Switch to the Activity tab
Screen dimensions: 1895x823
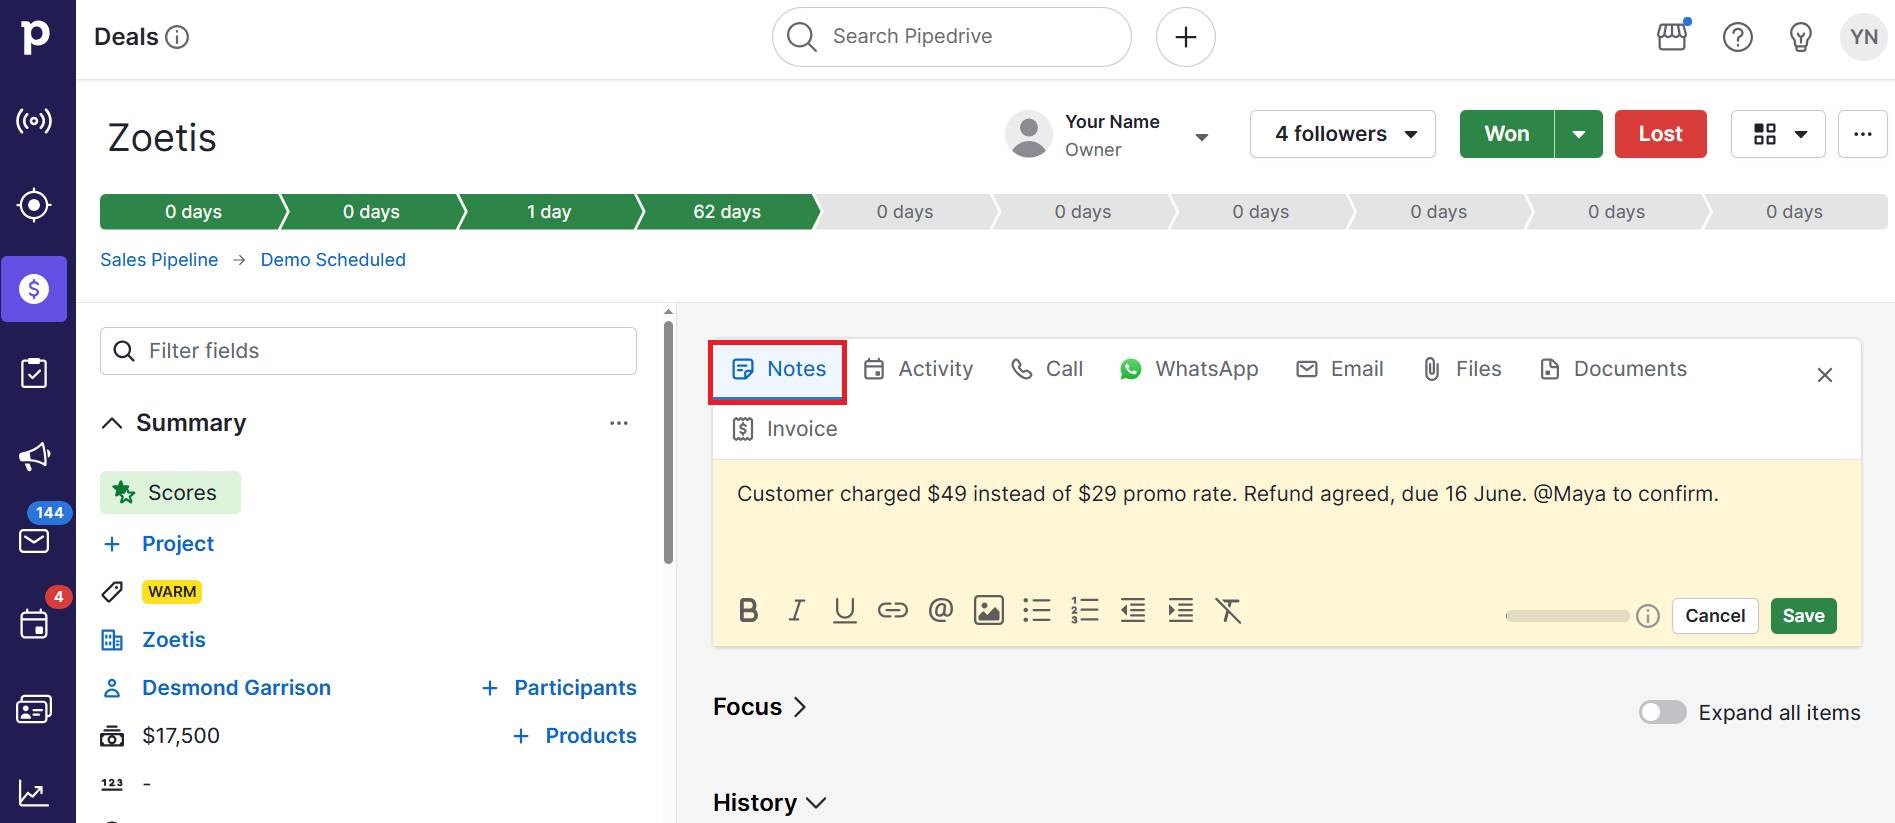point(918,369)
